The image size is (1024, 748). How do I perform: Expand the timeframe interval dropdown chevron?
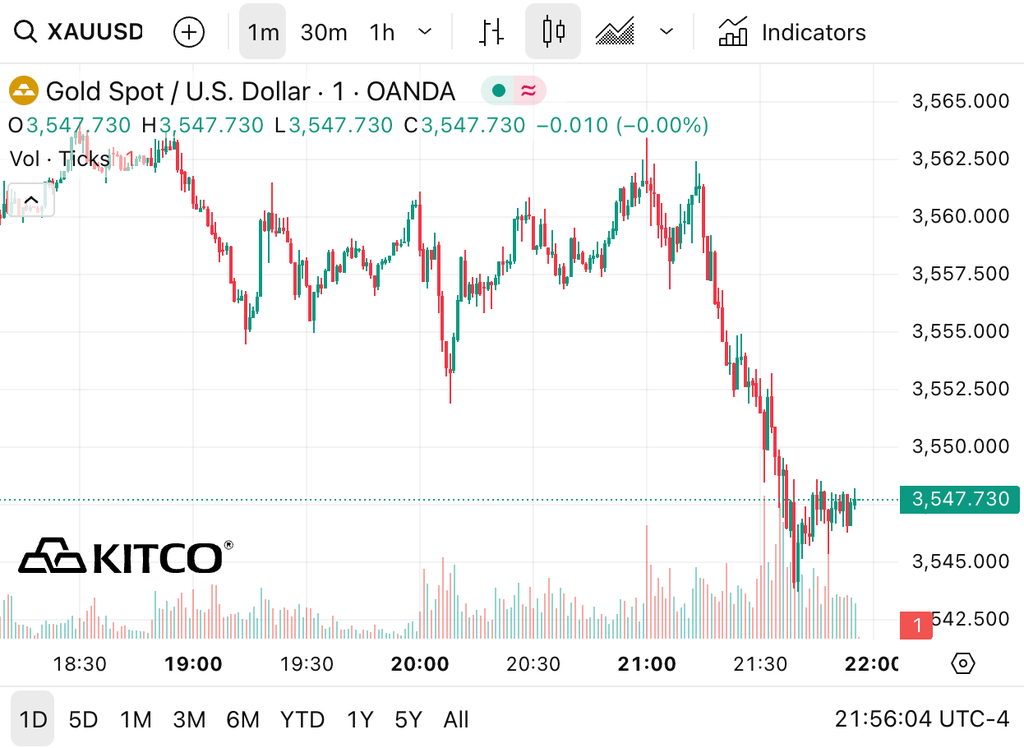coord(425,31)
